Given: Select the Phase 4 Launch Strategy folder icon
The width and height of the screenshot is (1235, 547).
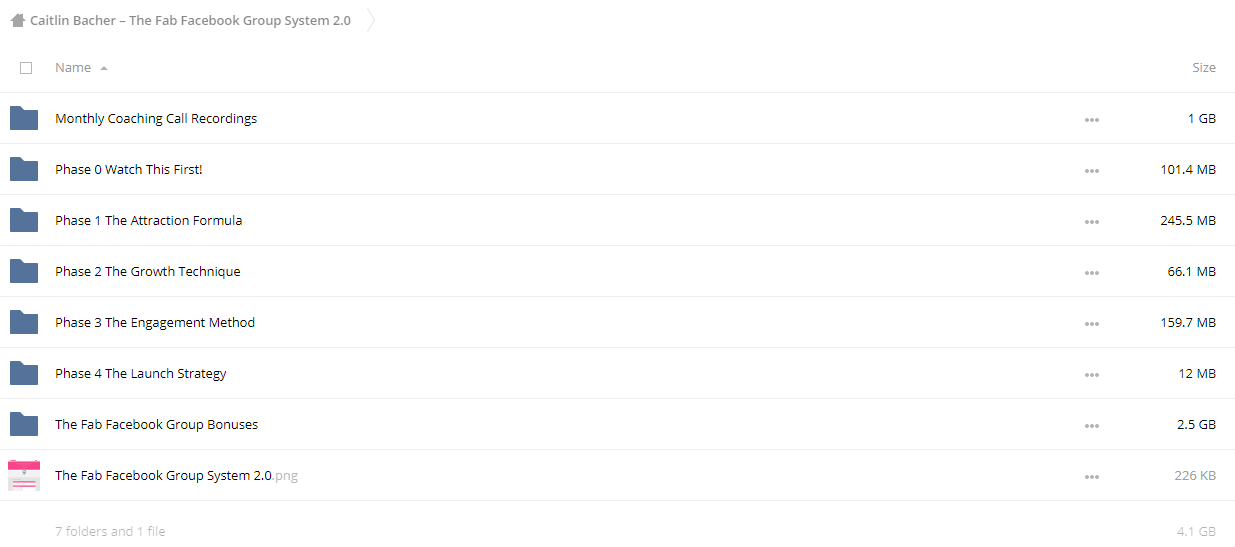Looking at the screenshot, I should point(24,373).
